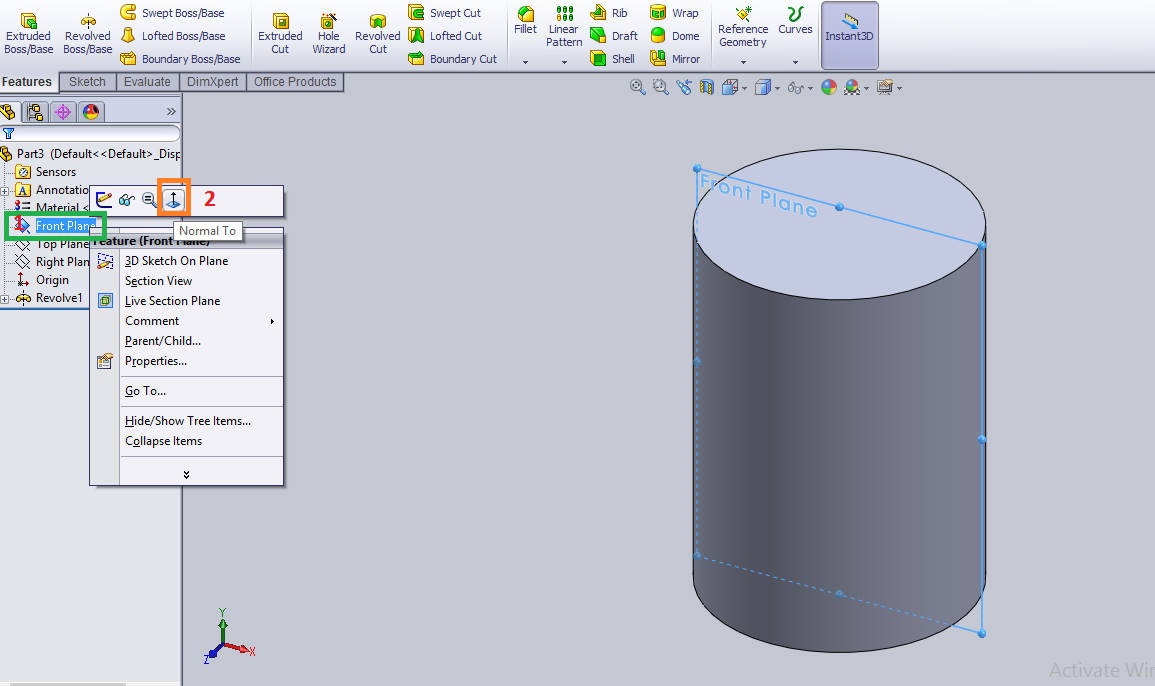Toggle Live Section Plane option
The width and height of the screenshot is (1155, 686).
click(x=170, y=300)
